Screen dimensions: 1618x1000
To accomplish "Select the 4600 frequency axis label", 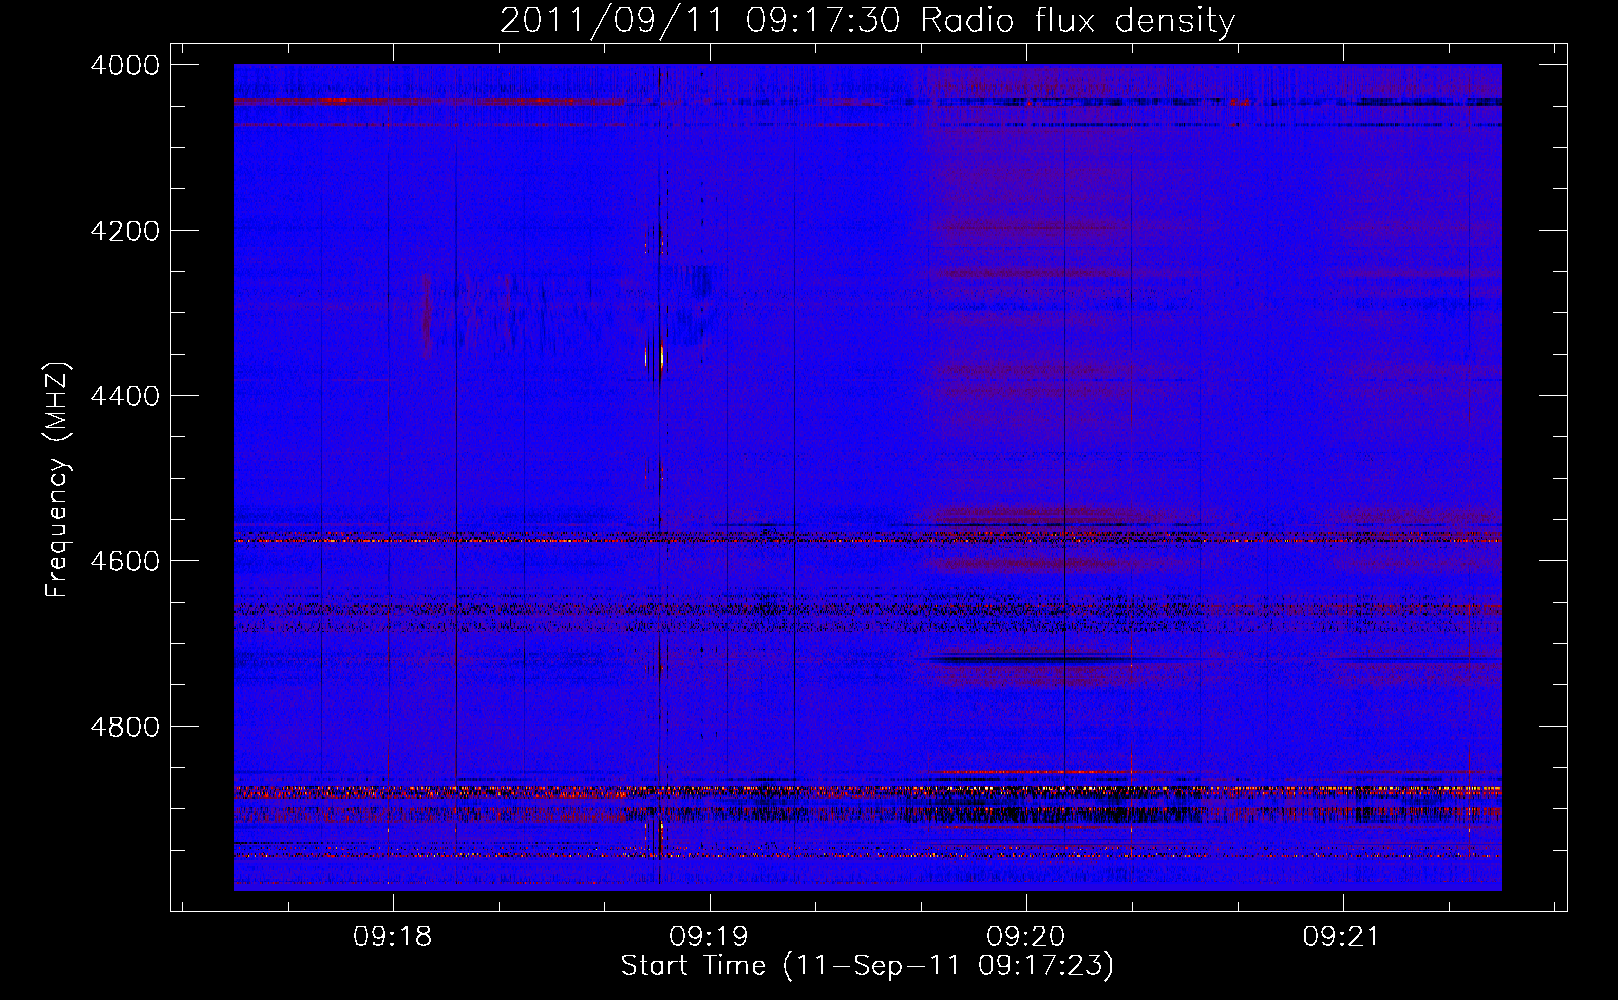I will 125,561.
